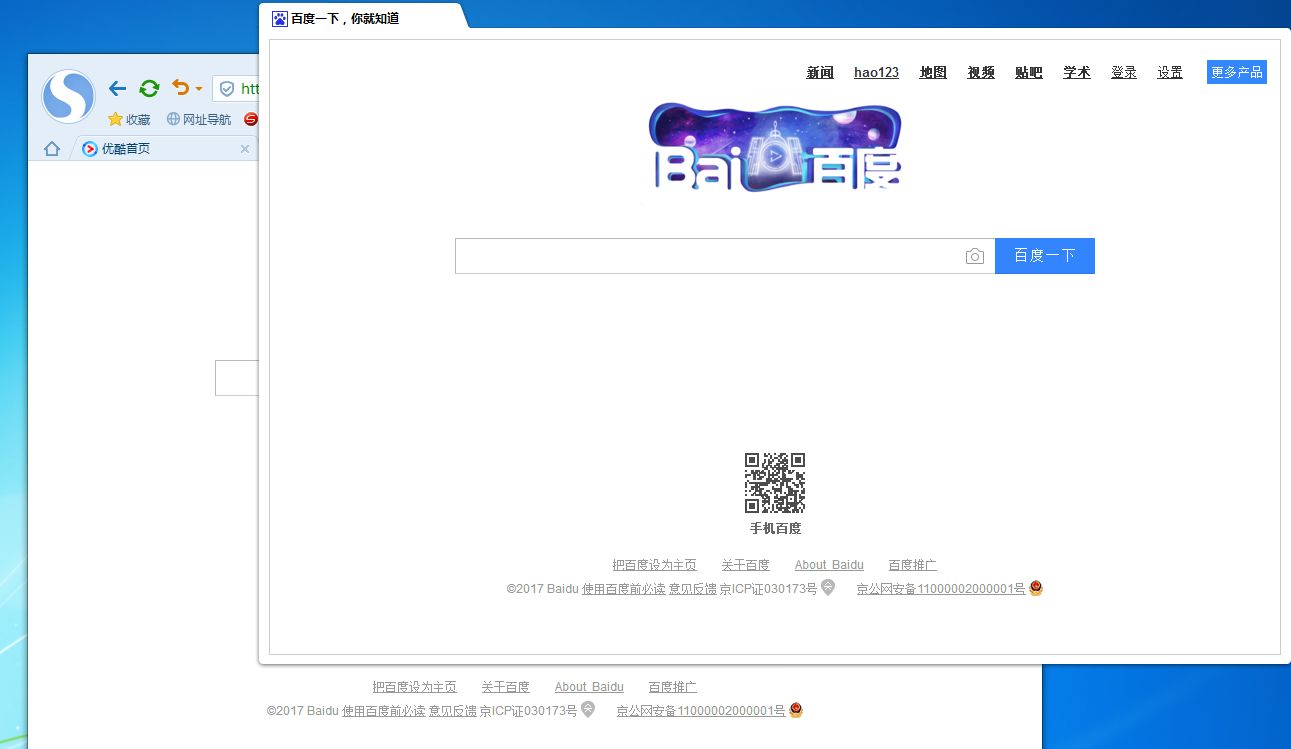This screenshot has width=1291, height=749.
Task: Open the hao123 link
Action: tap(876, 72)
